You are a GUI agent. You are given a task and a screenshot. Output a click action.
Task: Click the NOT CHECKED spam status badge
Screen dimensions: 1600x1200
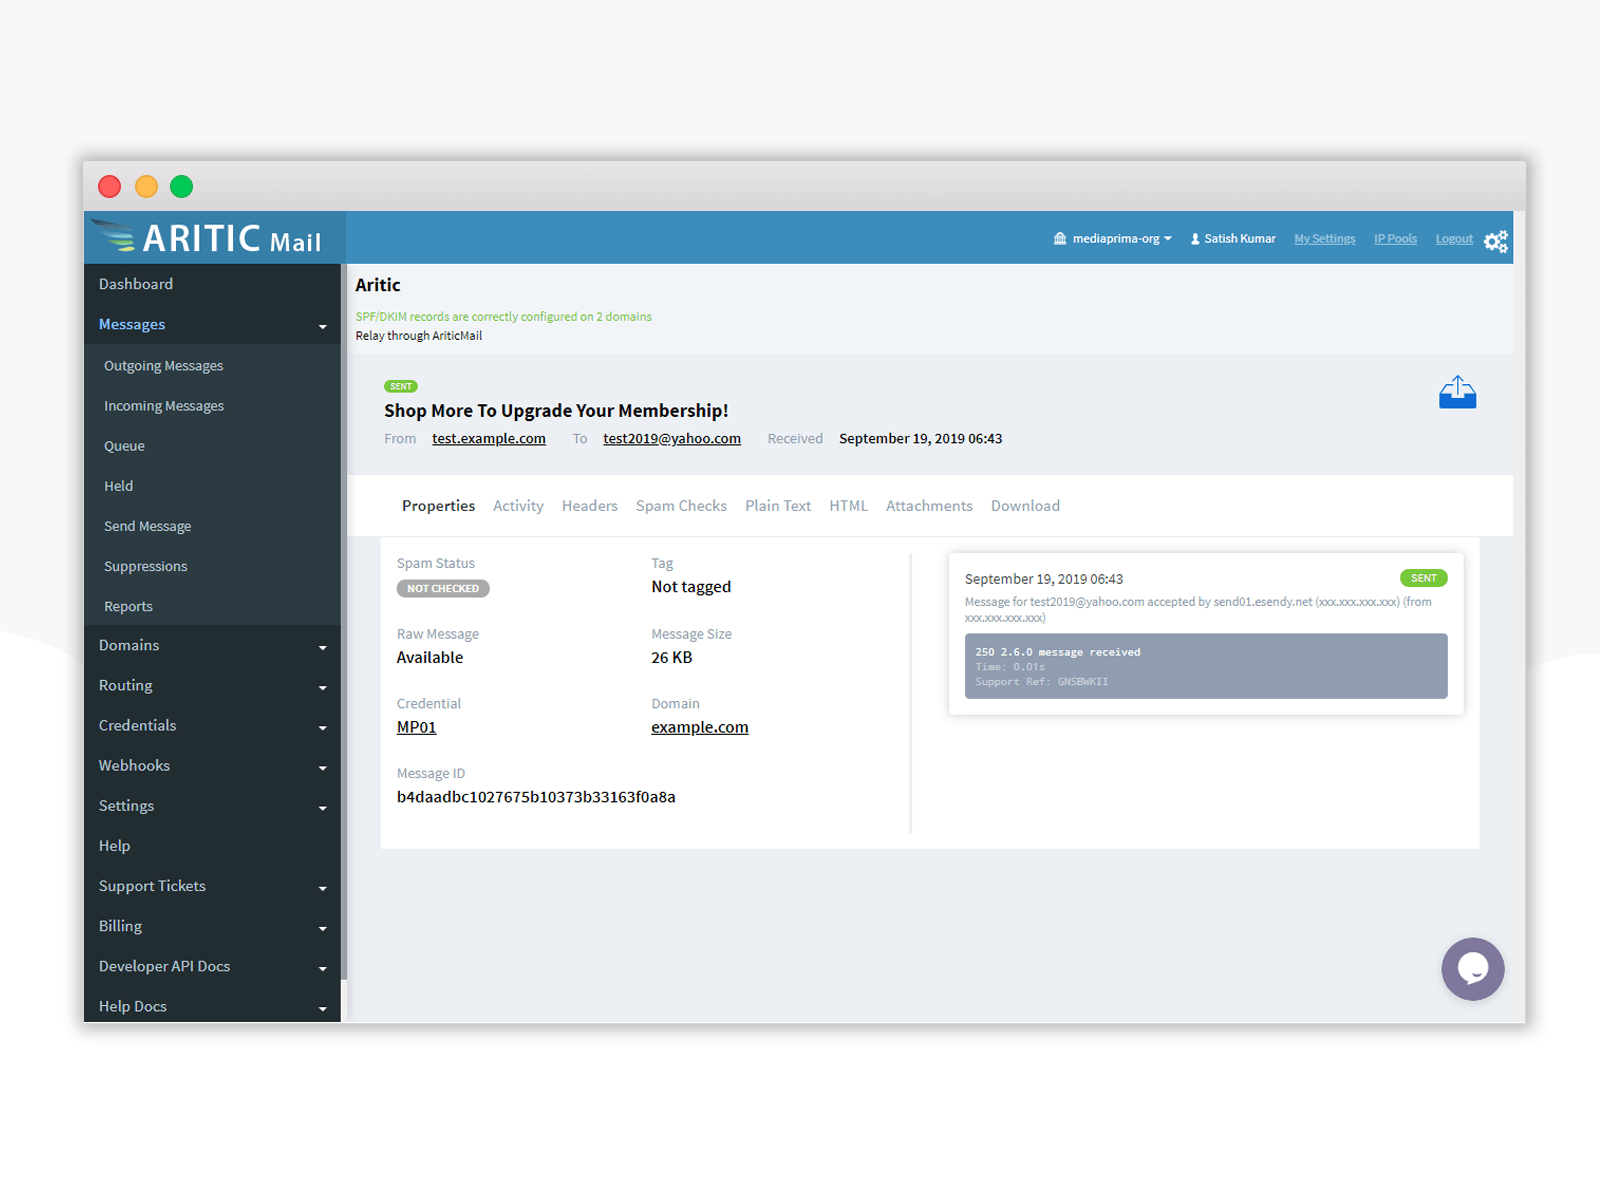click(x=443, y=589)
